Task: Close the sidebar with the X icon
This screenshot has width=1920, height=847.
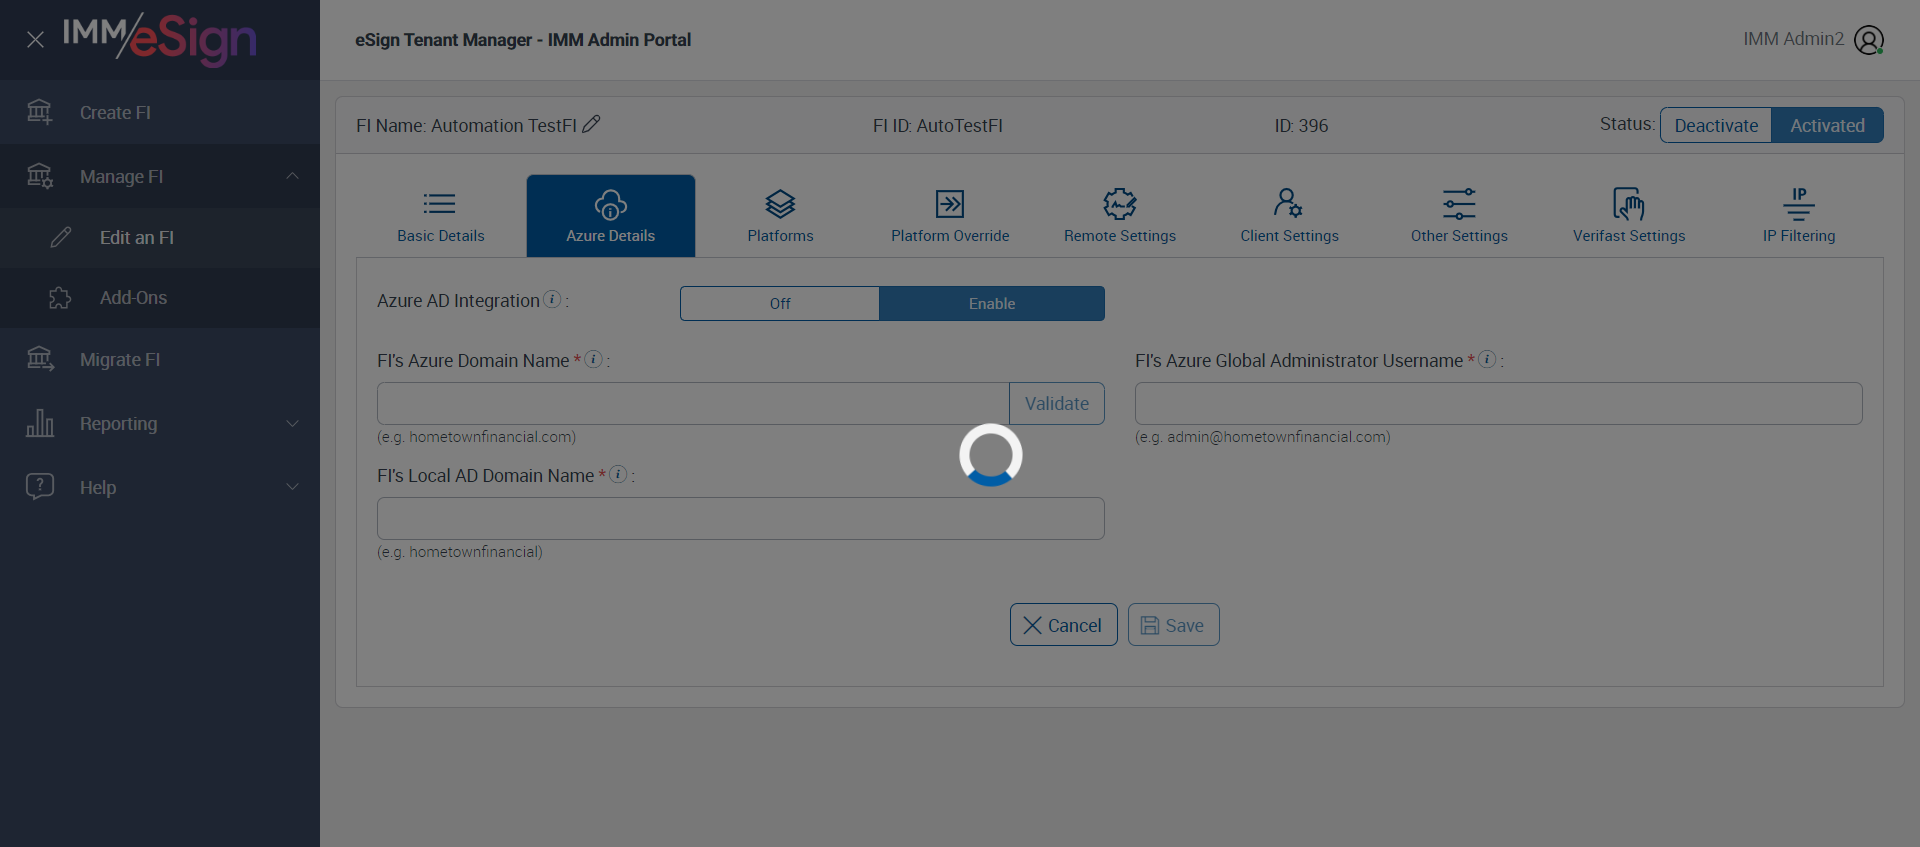Action: (35, 39)
